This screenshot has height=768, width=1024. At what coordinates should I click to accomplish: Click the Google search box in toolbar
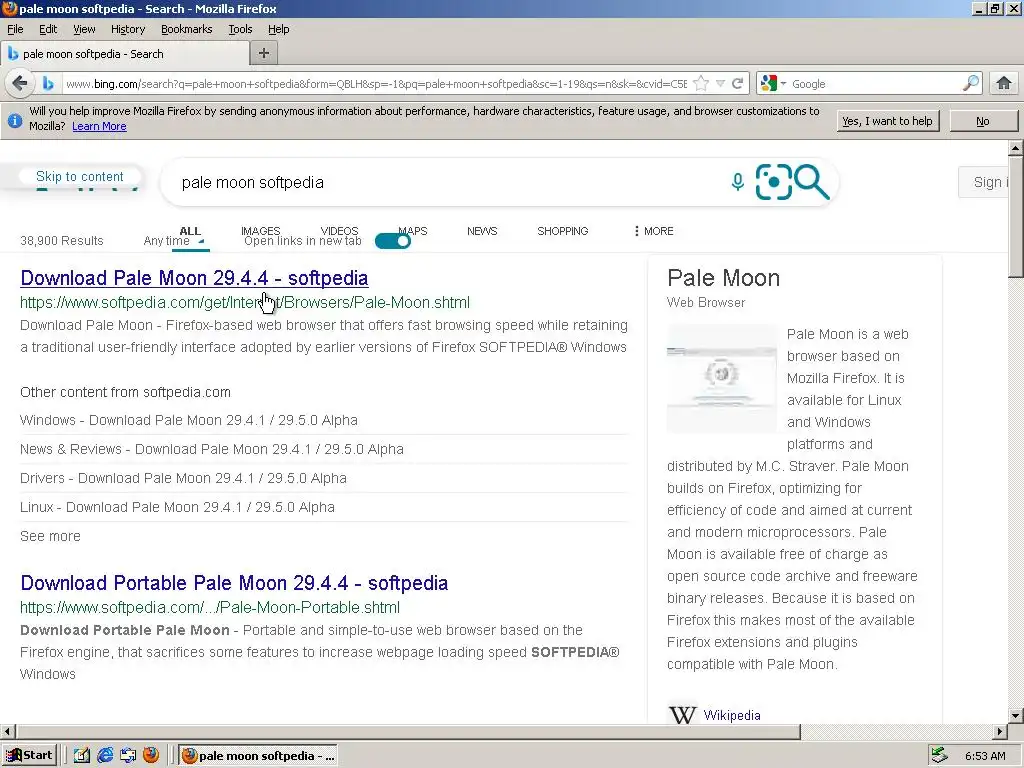click(875, 84)
